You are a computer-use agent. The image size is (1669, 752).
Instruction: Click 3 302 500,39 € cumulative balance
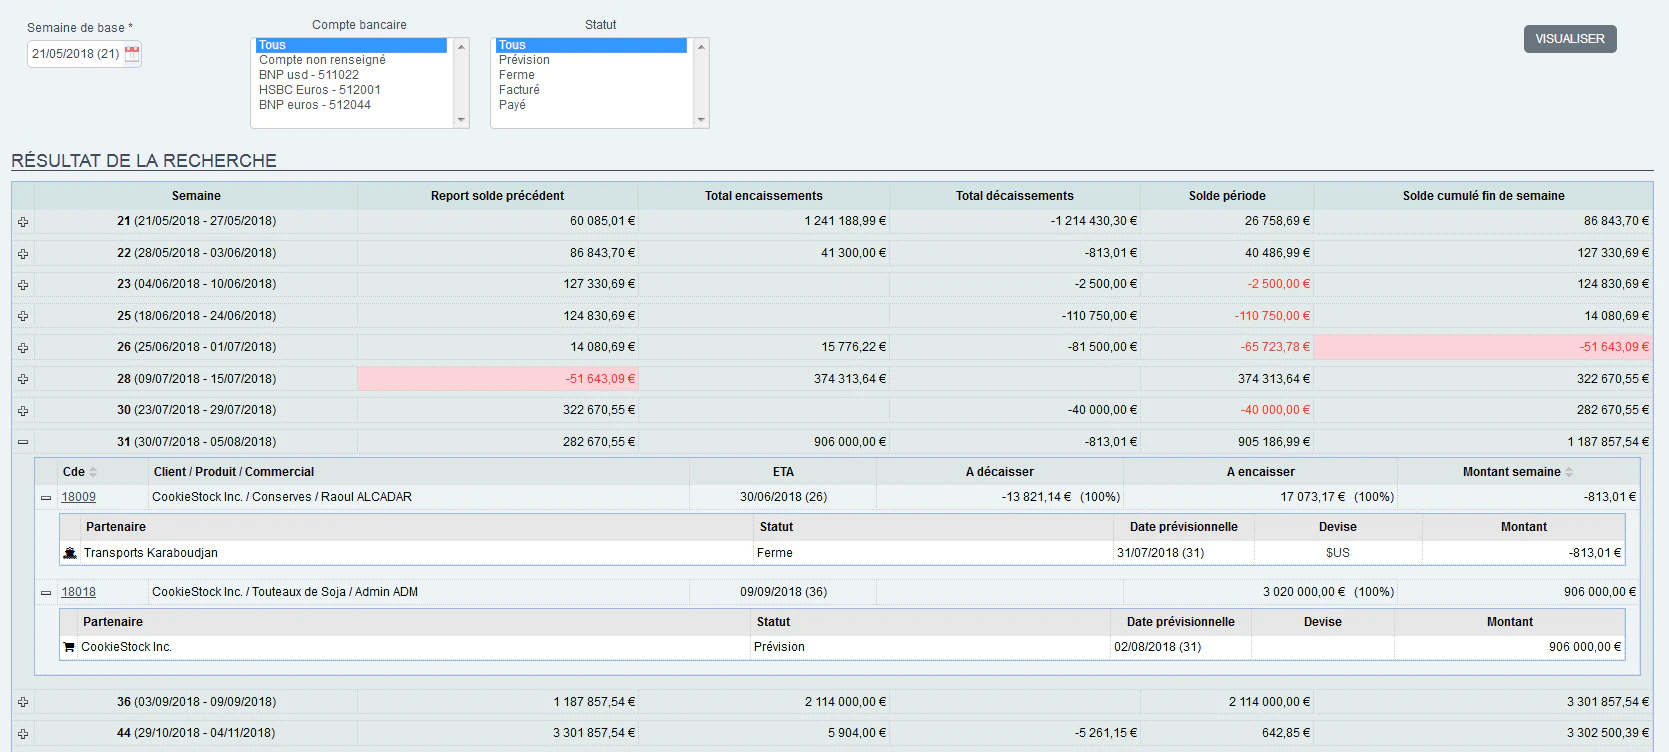click(x=1608, y=733)
